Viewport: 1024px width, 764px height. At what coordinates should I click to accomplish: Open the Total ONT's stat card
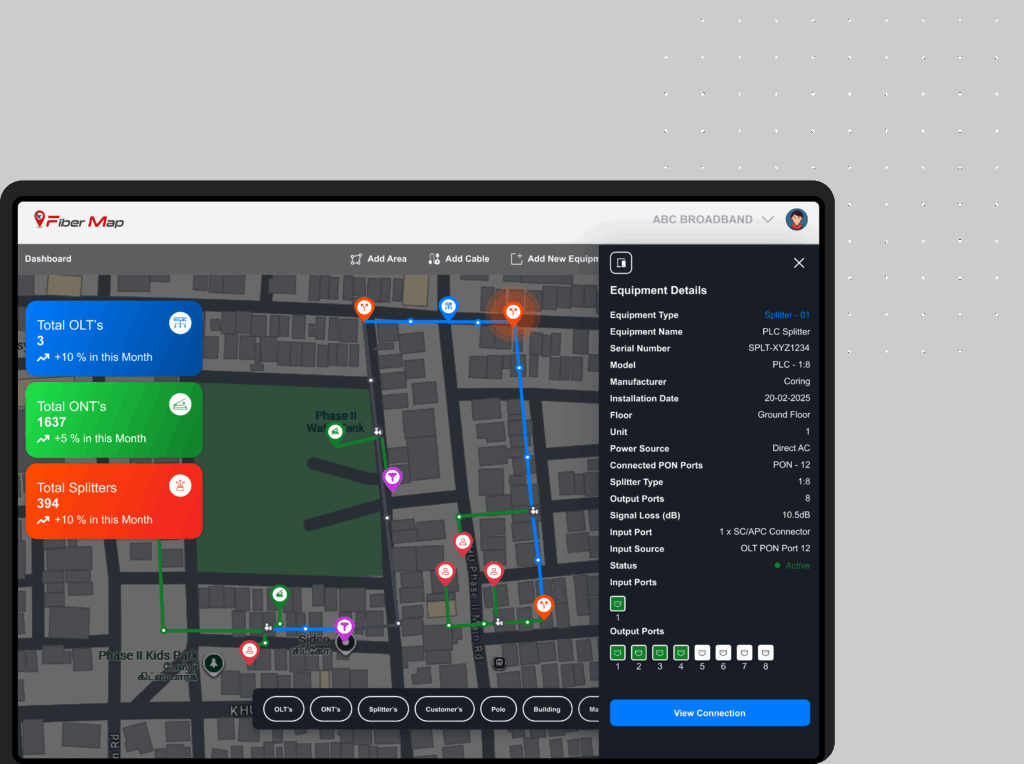(x=114, y=420)
